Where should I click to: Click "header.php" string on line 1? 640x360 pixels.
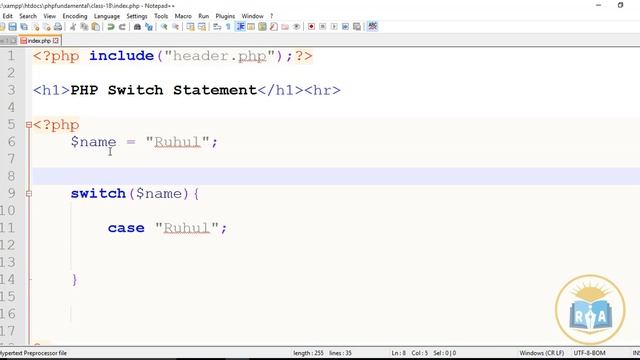pyautogui.click(x=220, y=56)
